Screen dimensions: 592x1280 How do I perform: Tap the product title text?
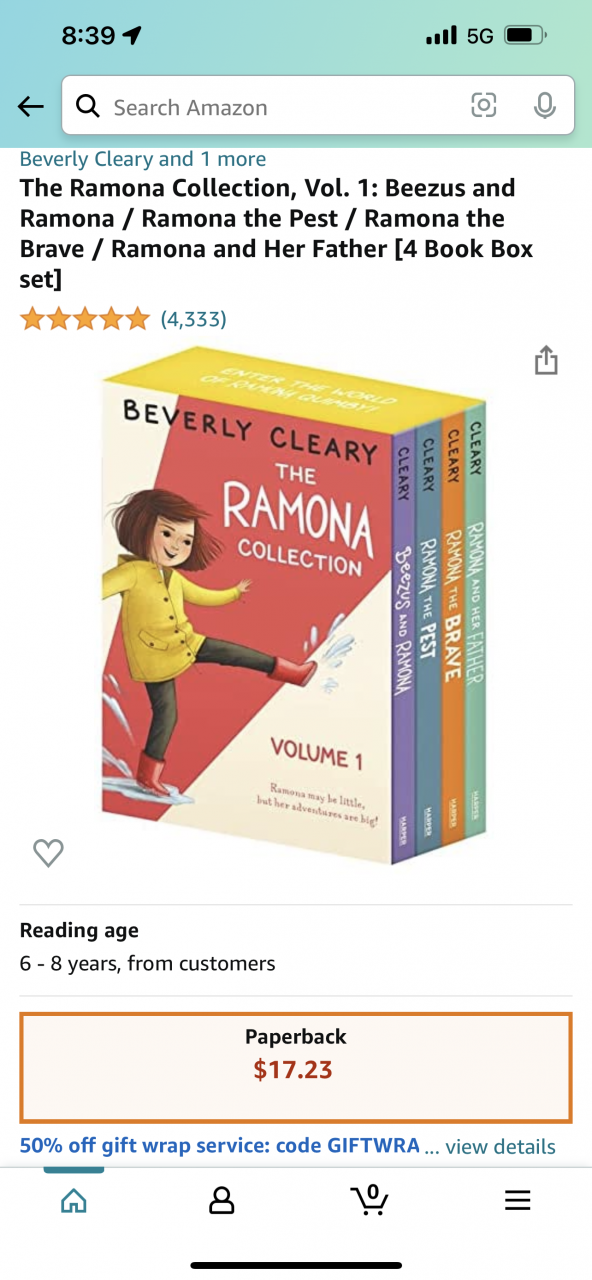click(278, 233)
